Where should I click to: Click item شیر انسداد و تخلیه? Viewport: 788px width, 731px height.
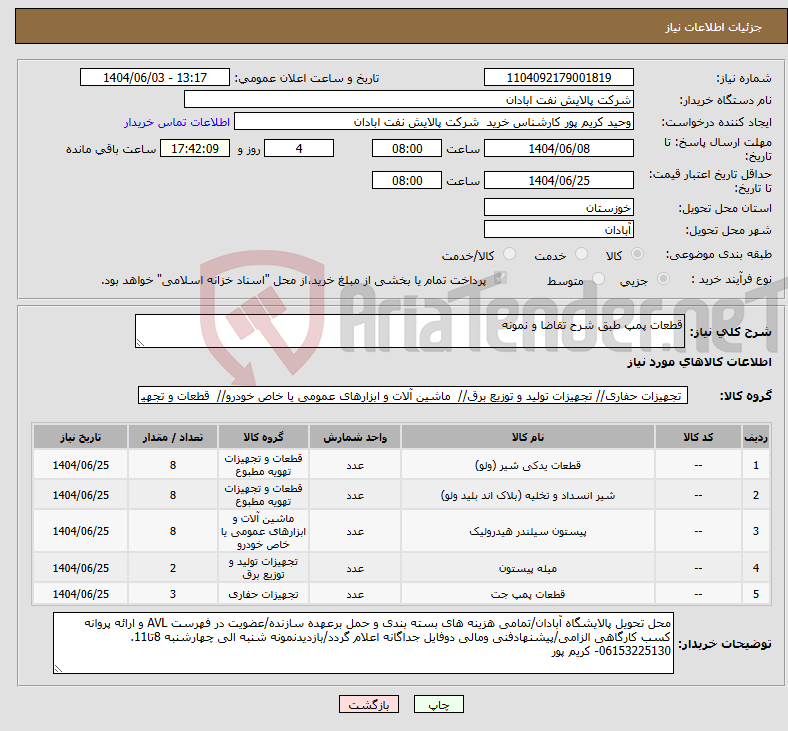528,495
